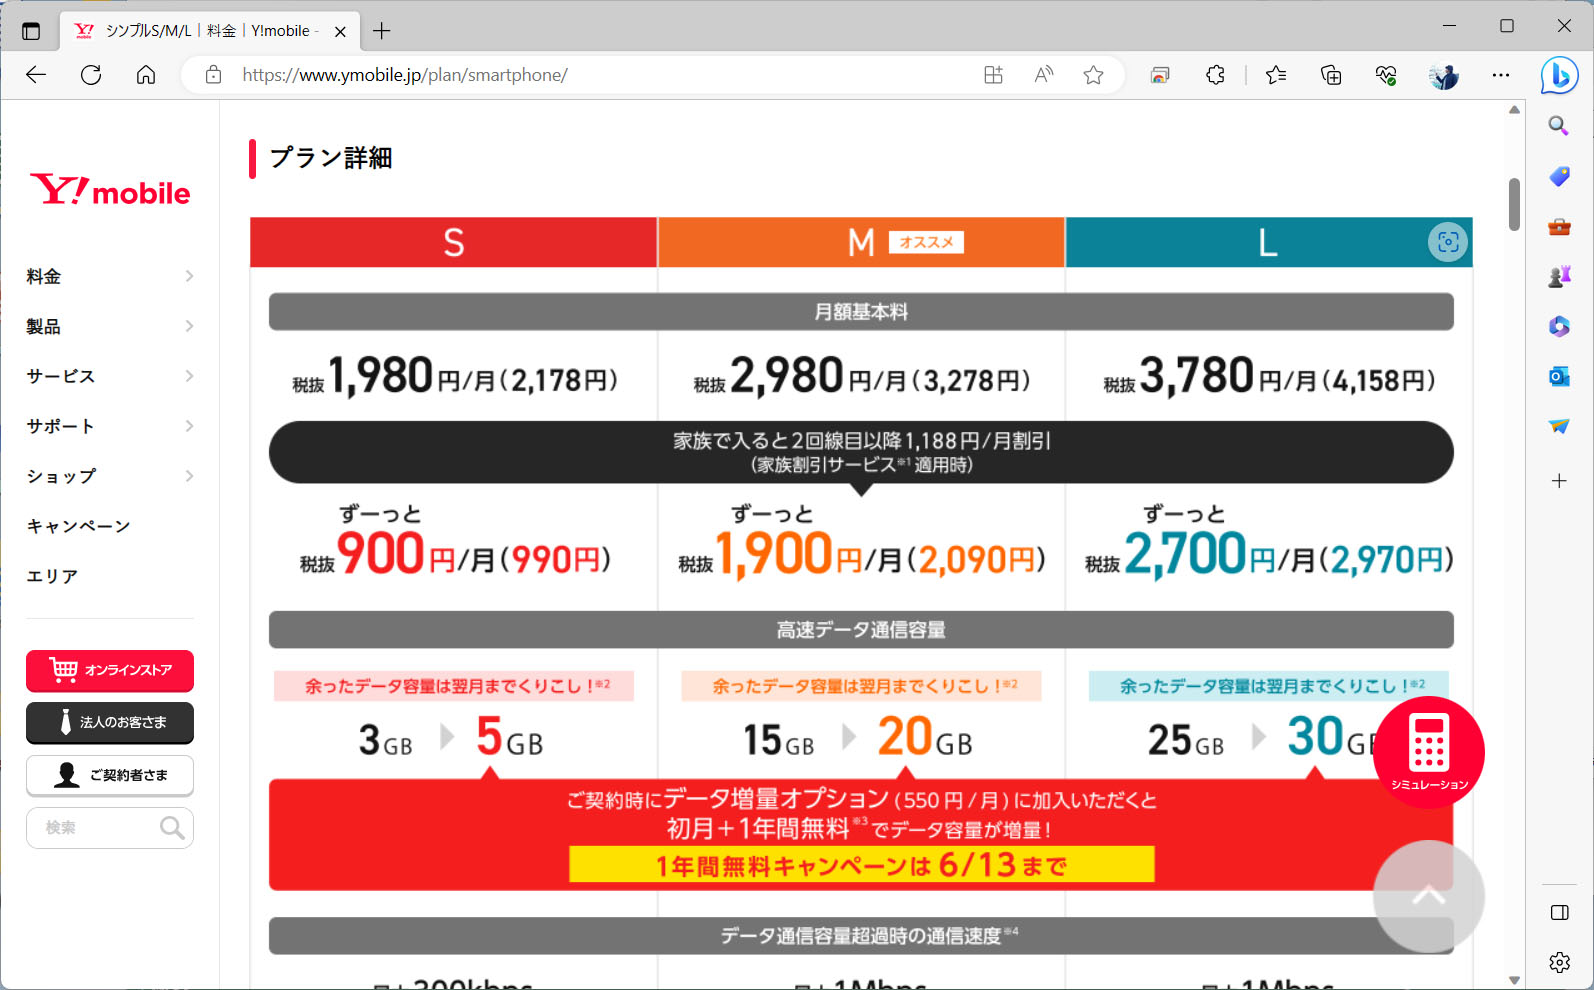Click the scrollbar down arrow
1594x990 pixels.
pos(1514,980)
